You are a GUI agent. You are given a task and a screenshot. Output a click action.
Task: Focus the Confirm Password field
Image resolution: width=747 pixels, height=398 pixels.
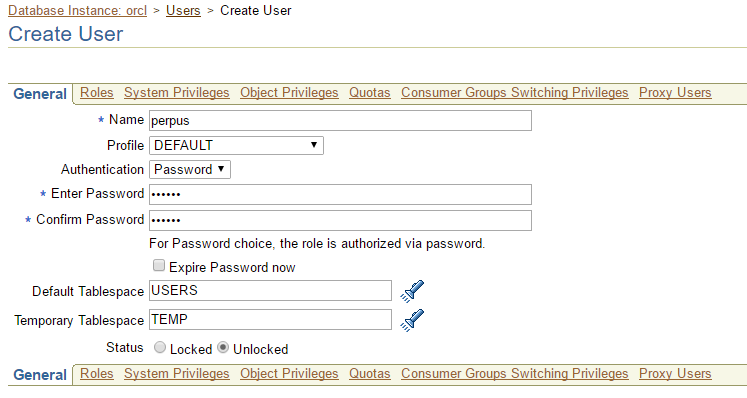coord(340,221)
